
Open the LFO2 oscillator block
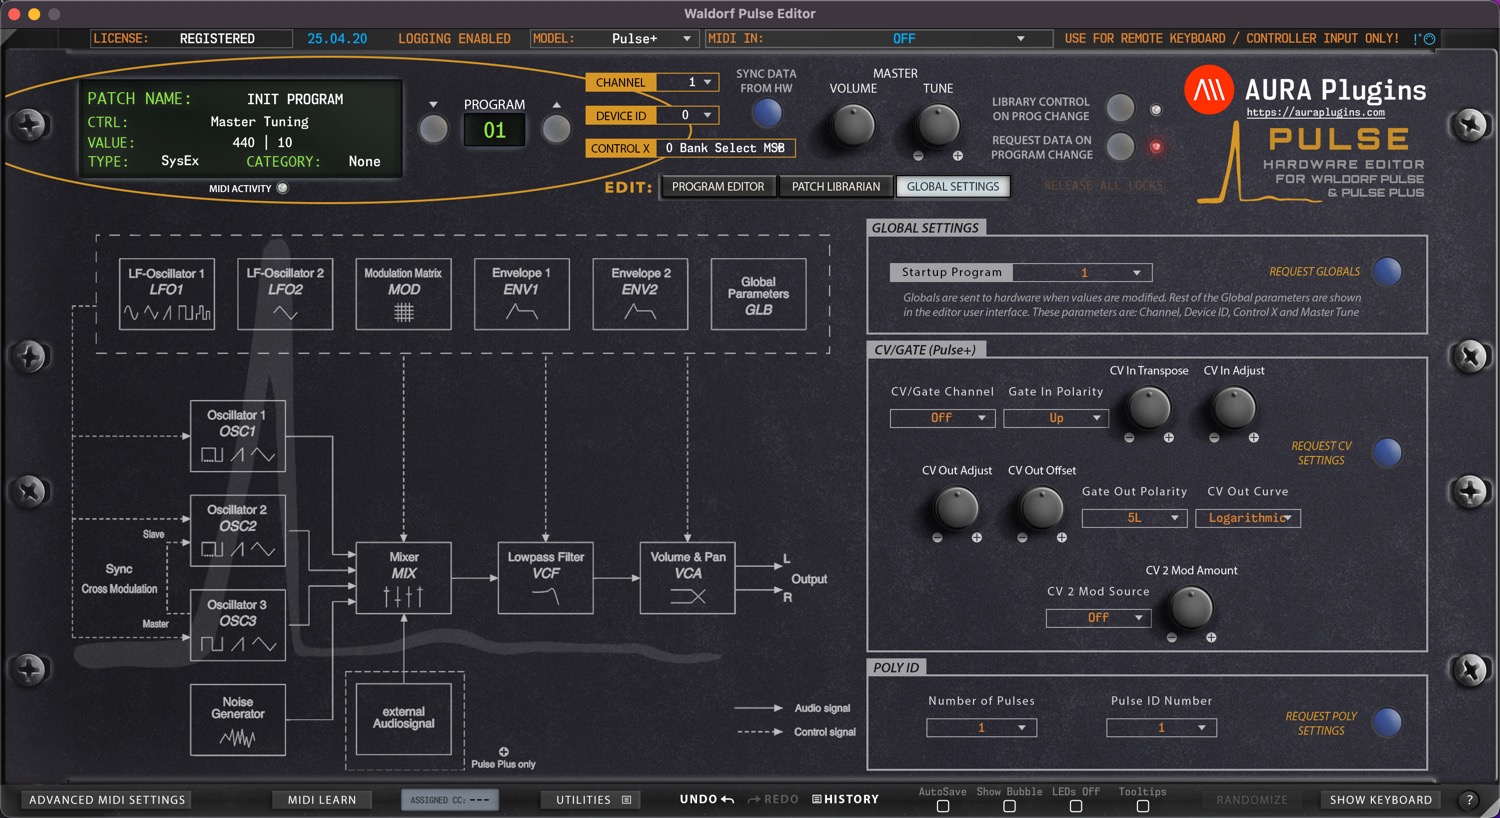[285, 294]
